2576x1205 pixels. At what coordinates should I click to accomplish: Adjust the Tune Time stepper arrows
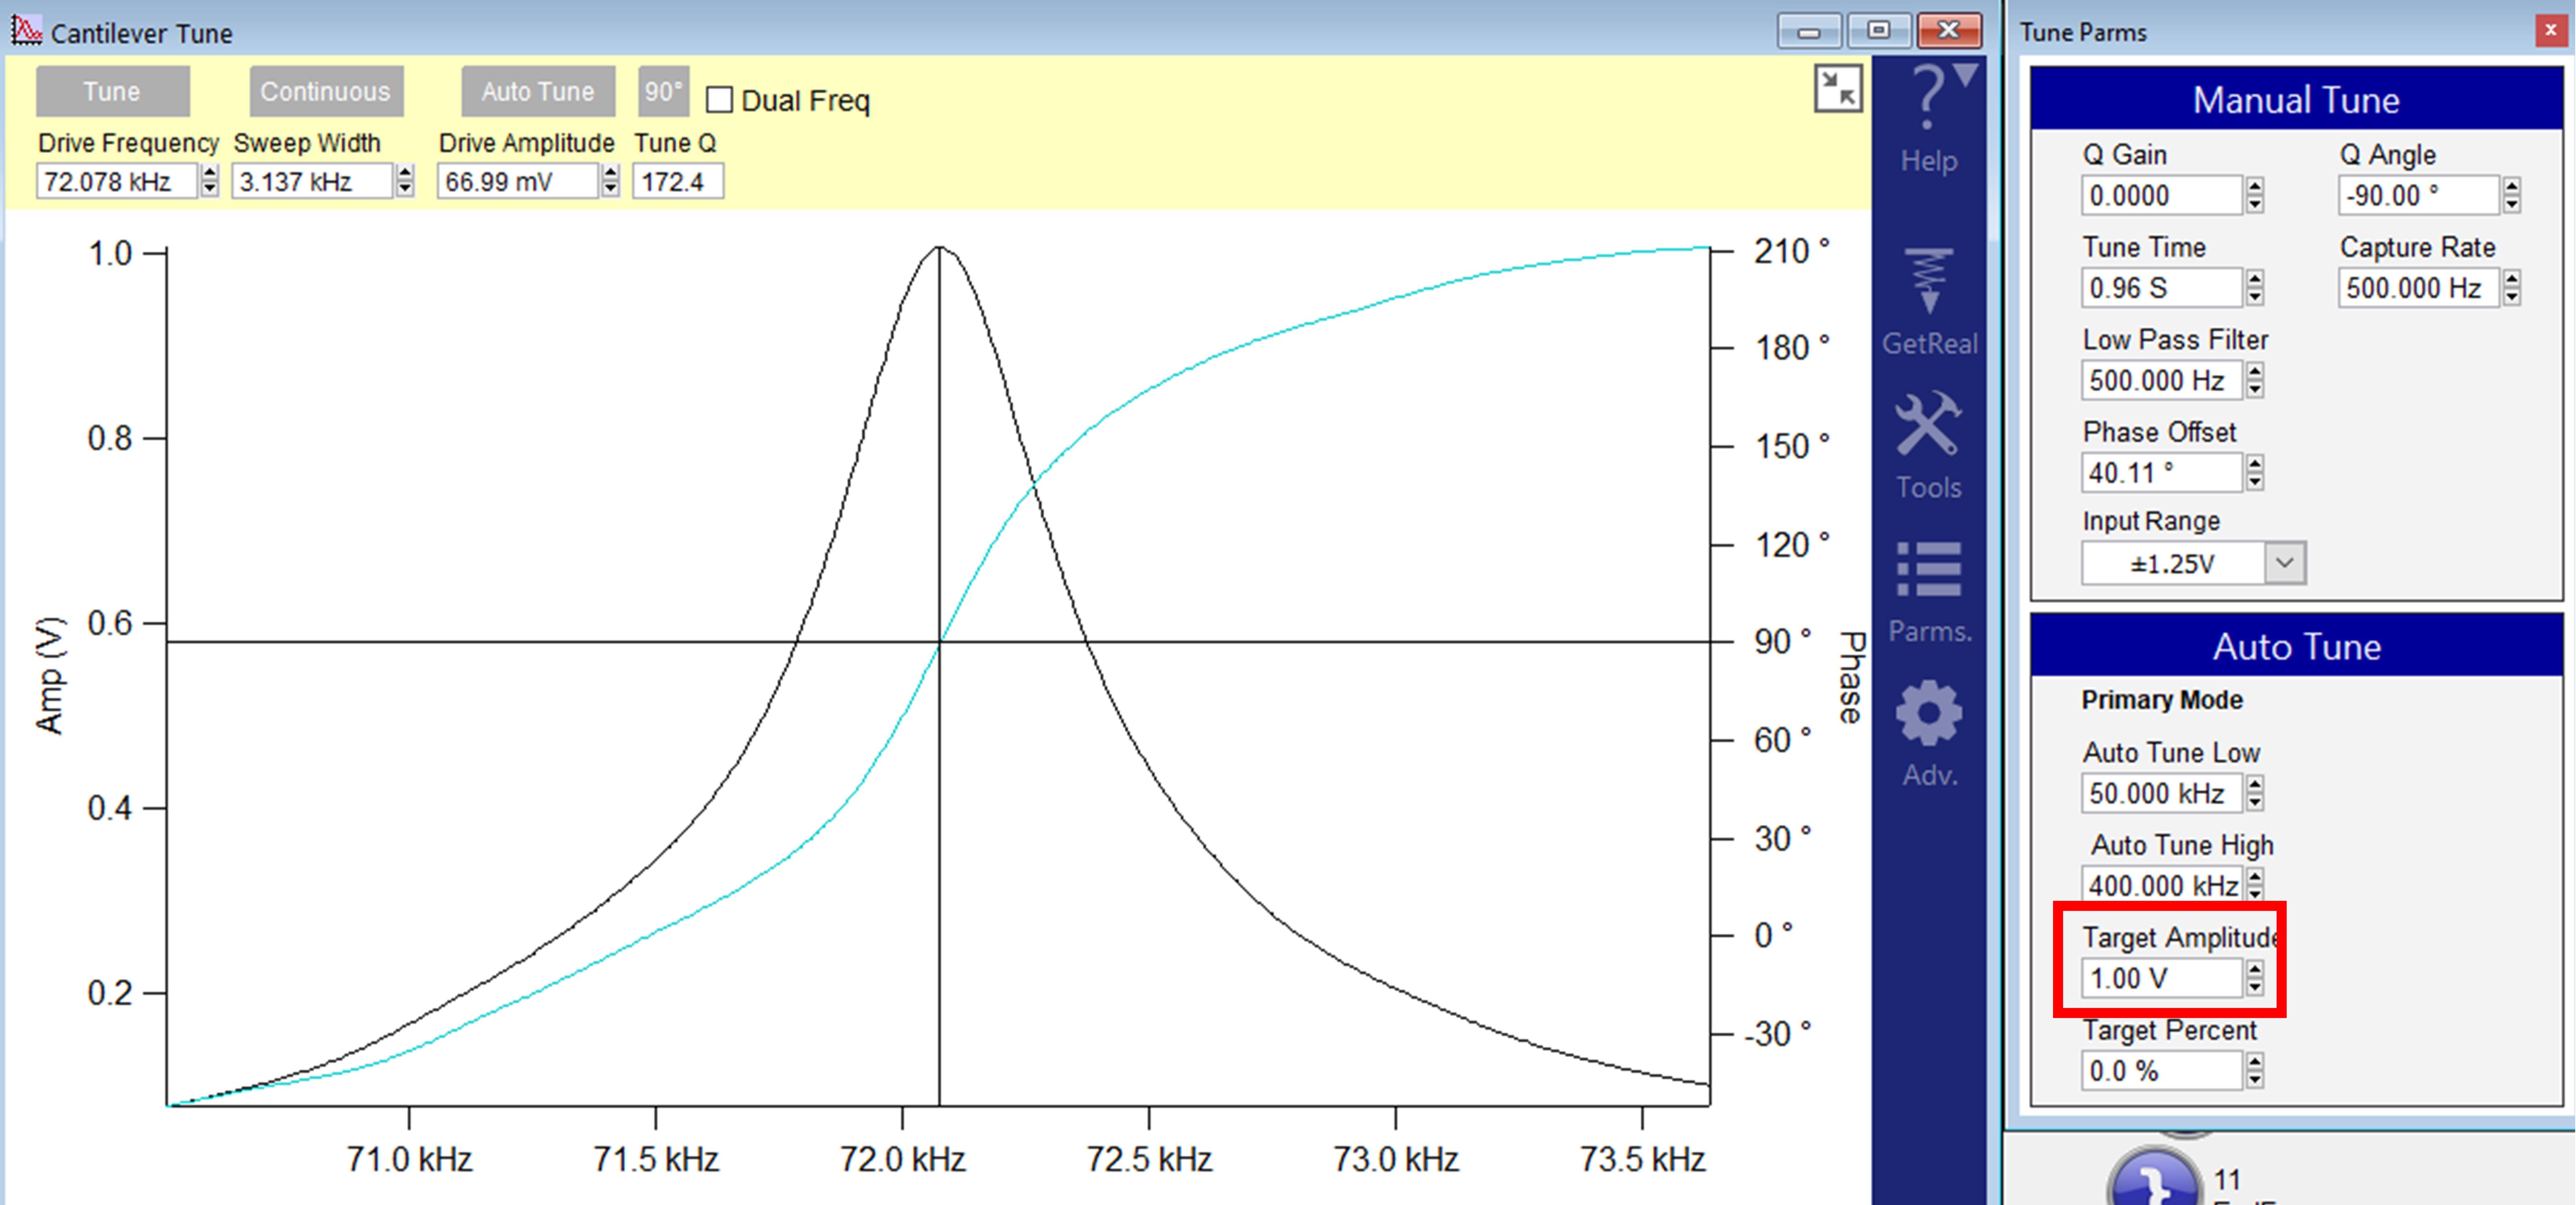[2254, 288]
